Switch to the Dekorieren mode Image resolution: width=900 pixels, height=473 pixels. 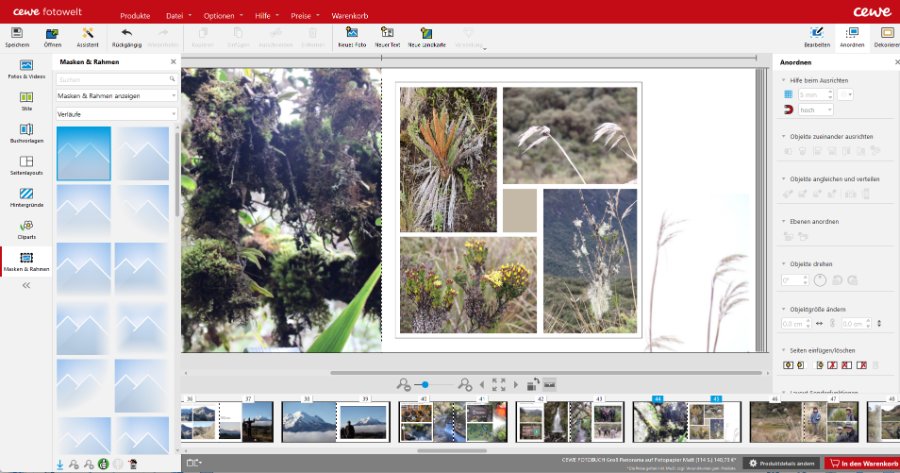[x=886, y=36]
